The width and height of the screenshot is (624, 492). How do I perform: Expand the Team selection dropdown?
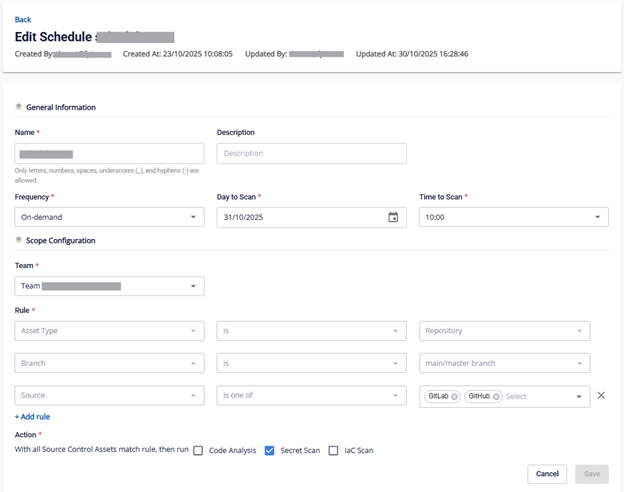click(110, 286)
